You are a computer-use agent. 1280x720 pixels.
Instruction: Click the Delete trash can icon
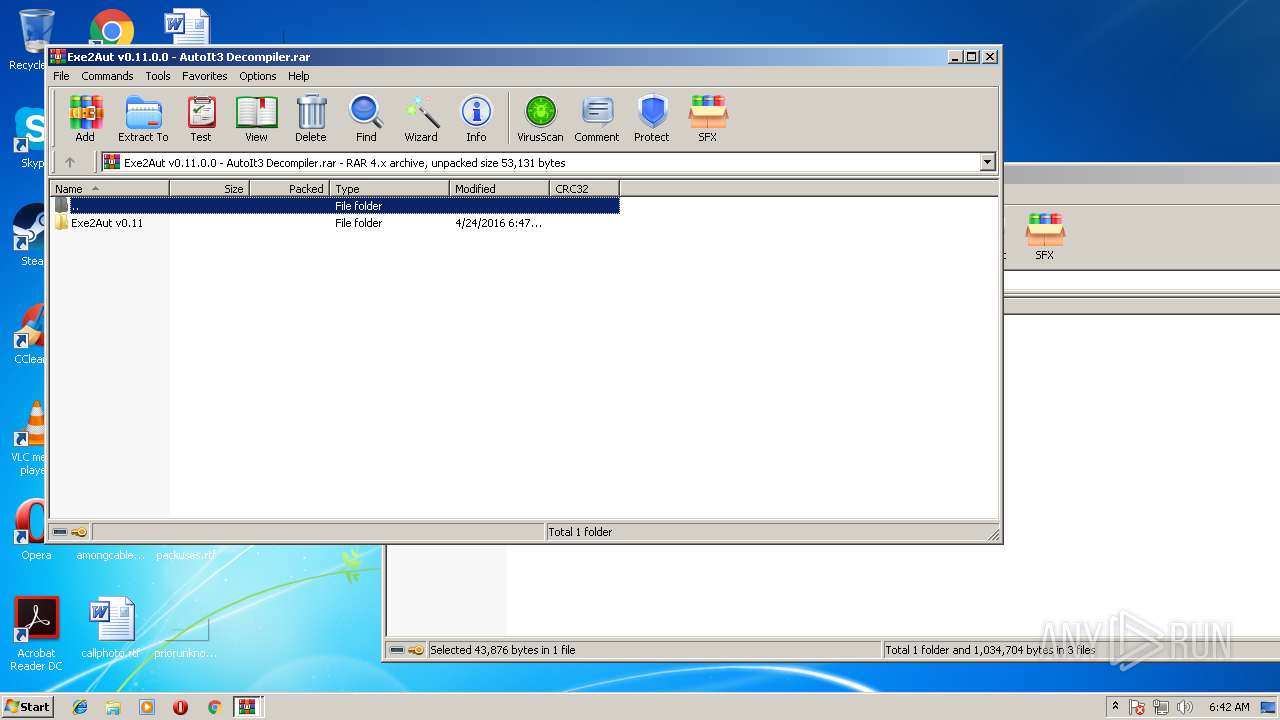311,119
